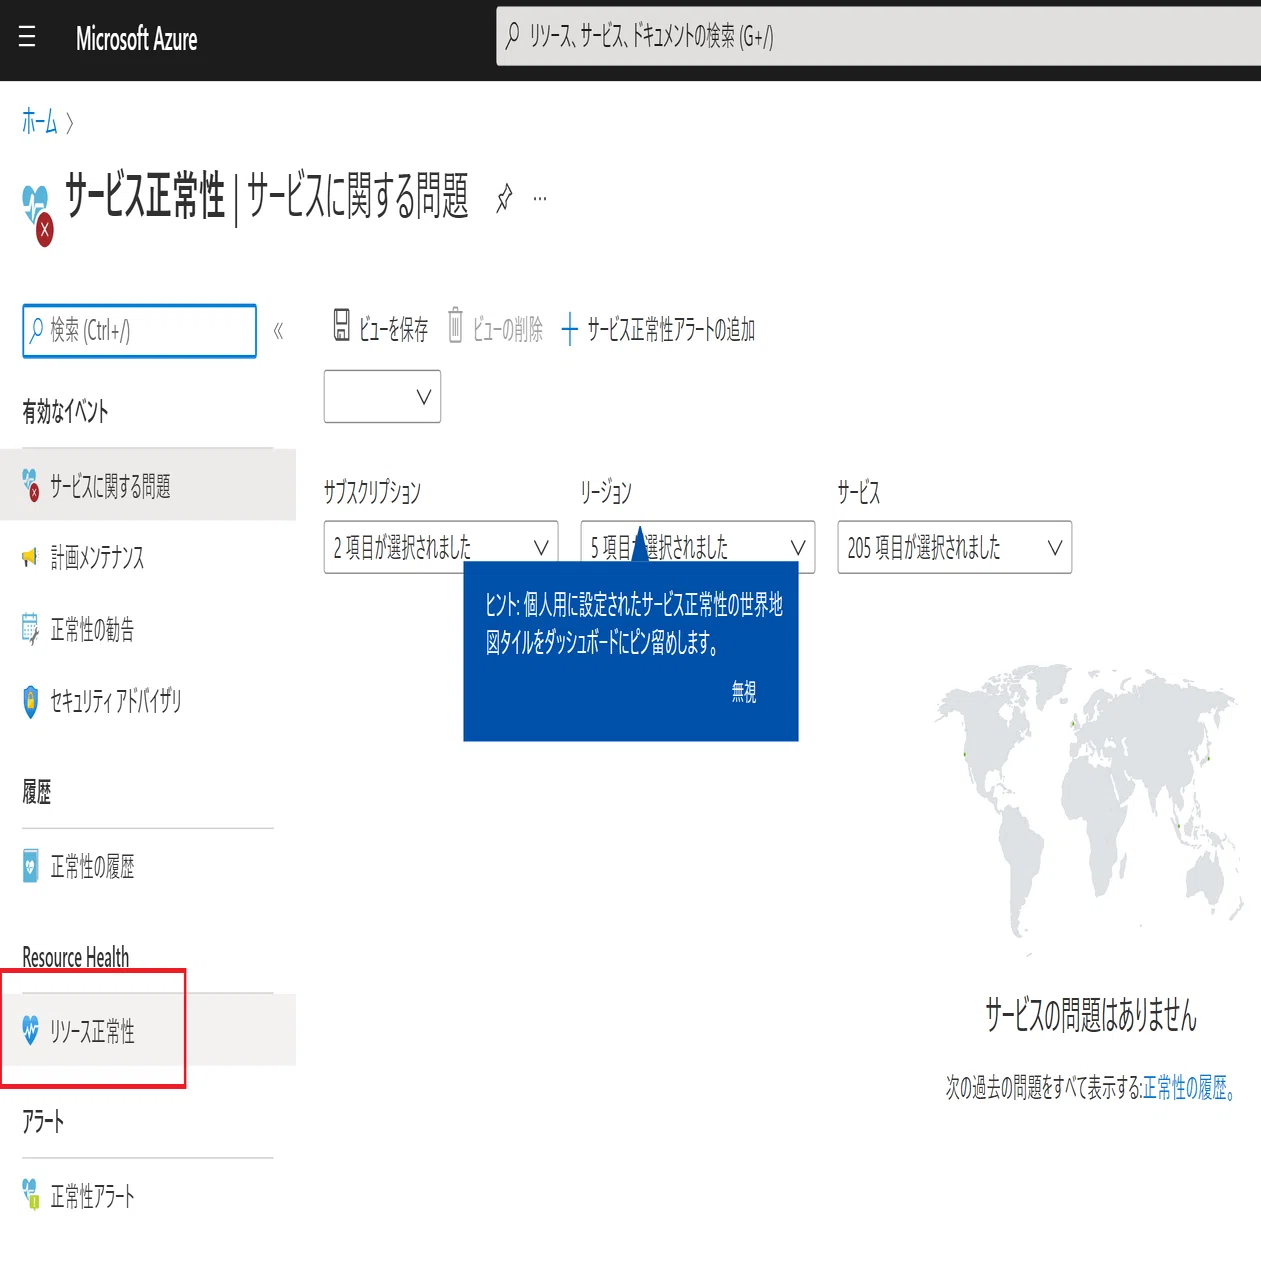Click the 履歴 section heading

[x=37, y=792]
